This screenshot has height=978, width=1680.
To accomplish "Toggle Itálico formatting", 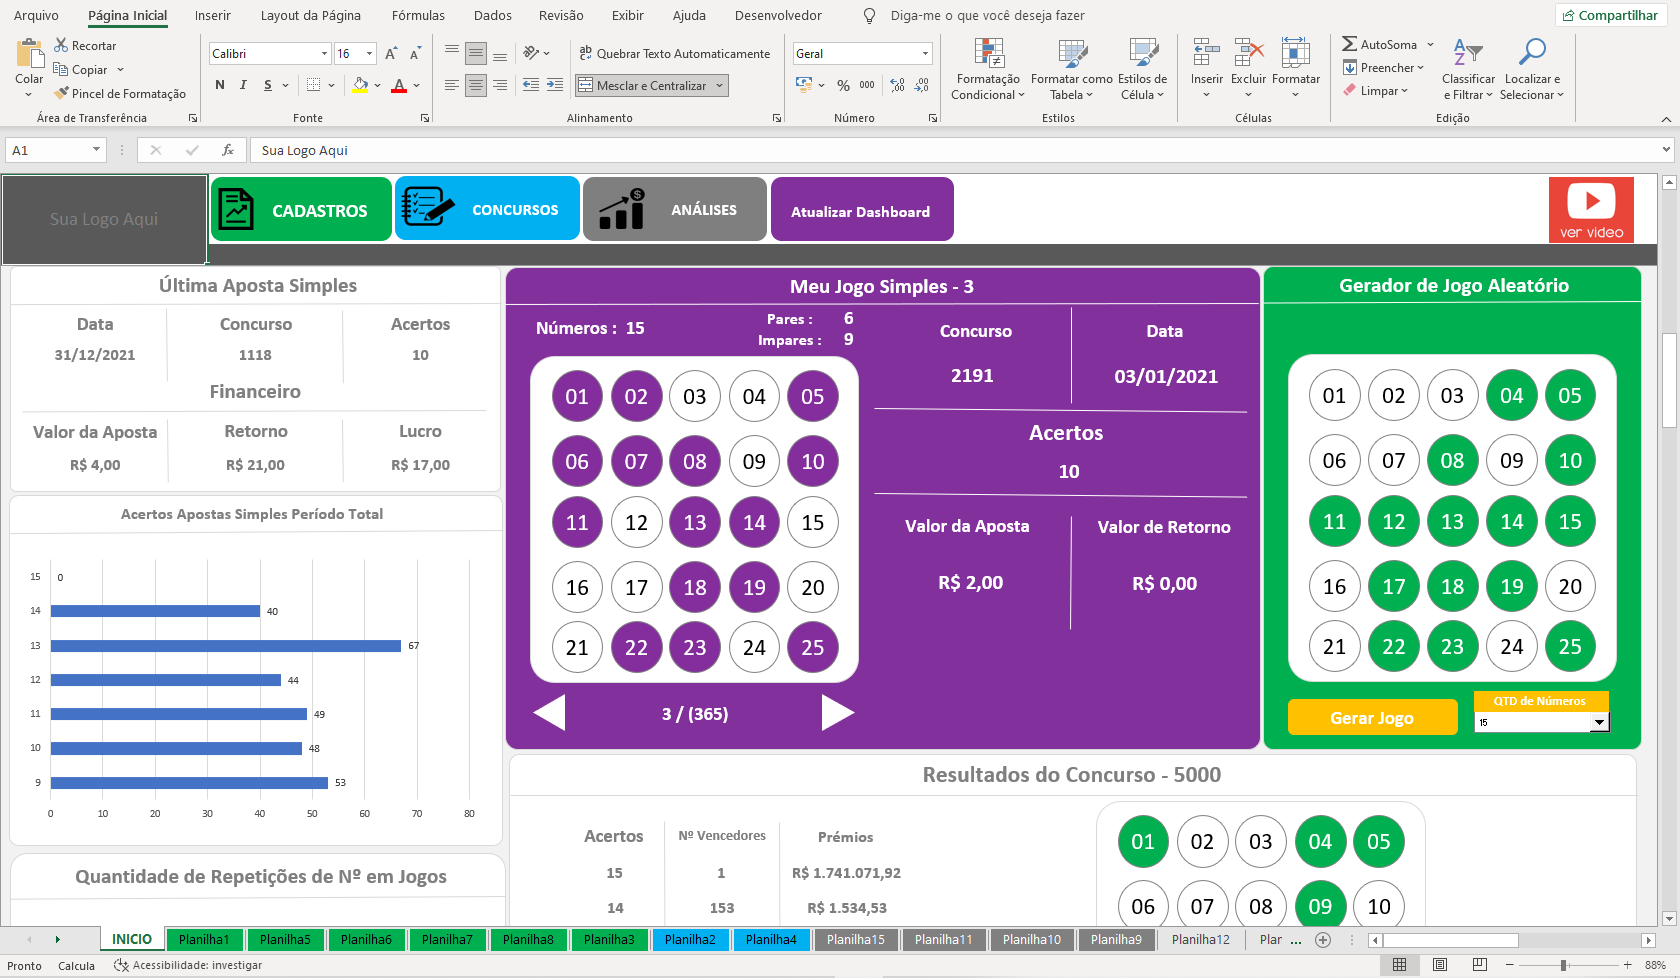I will (243, 85).
